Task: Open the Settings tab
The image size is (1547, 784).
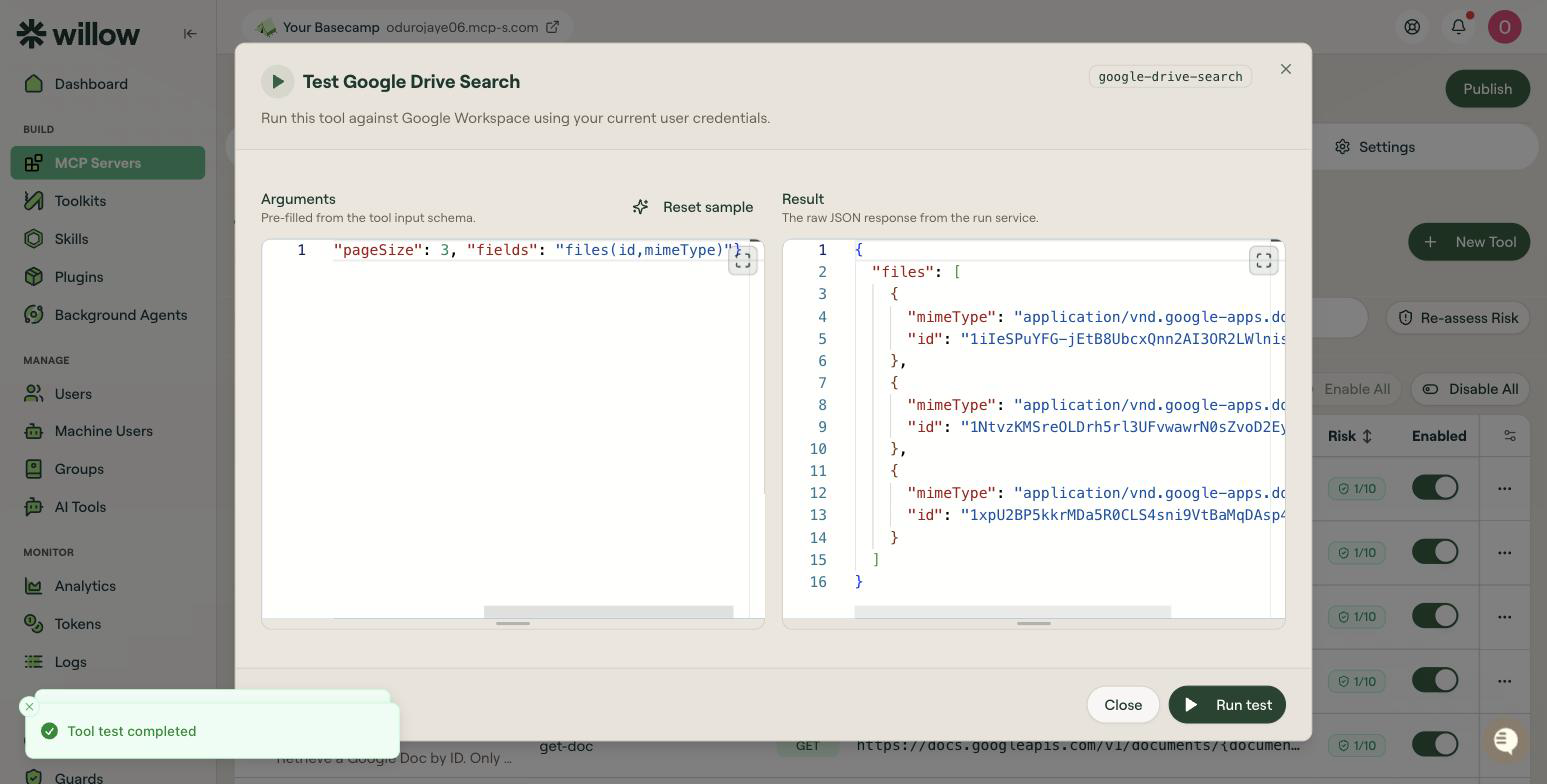Action: [1376, 147]
